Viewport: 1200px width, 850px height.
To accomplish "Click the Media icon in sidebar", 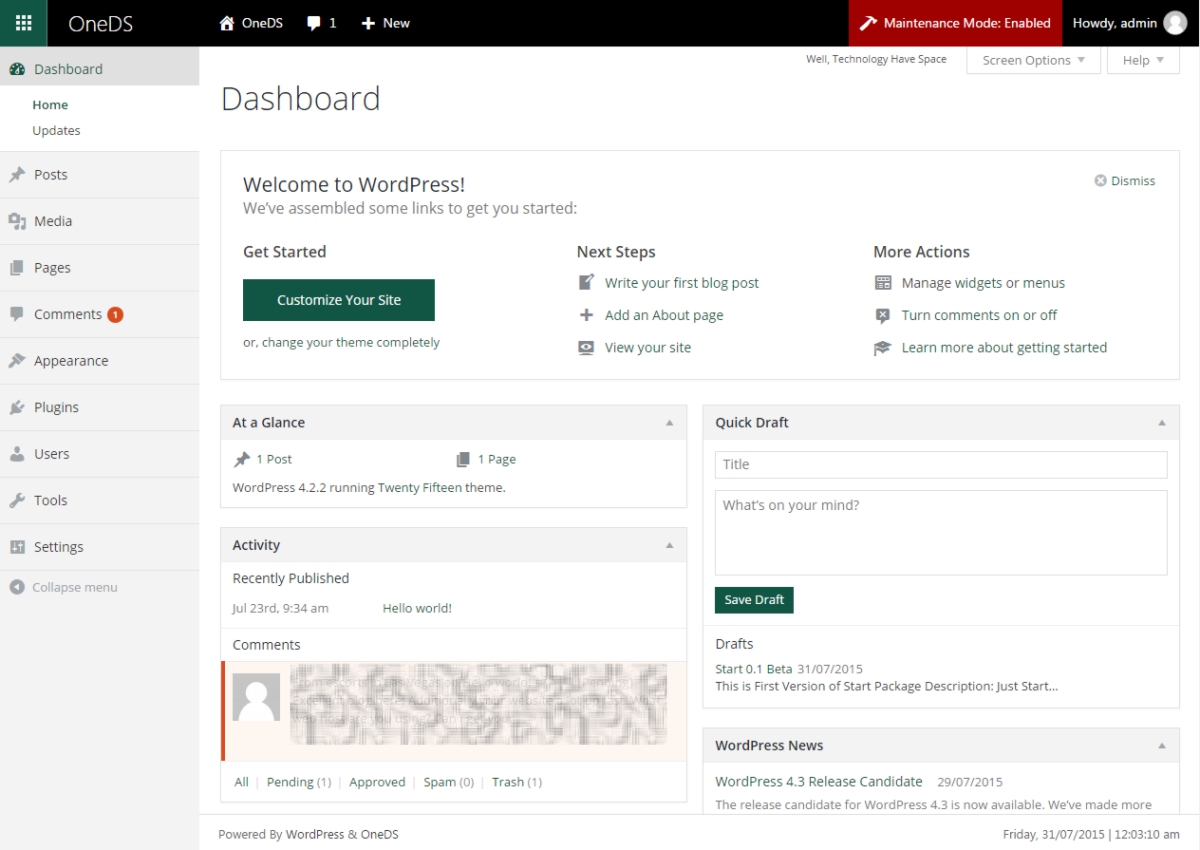I will pos(17,222).
